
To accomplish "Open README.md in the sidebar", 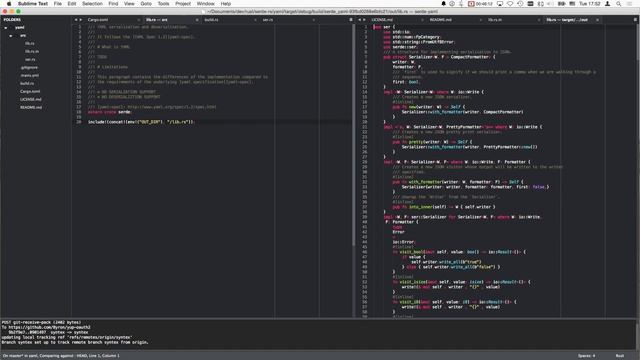I will coord(31,107).
